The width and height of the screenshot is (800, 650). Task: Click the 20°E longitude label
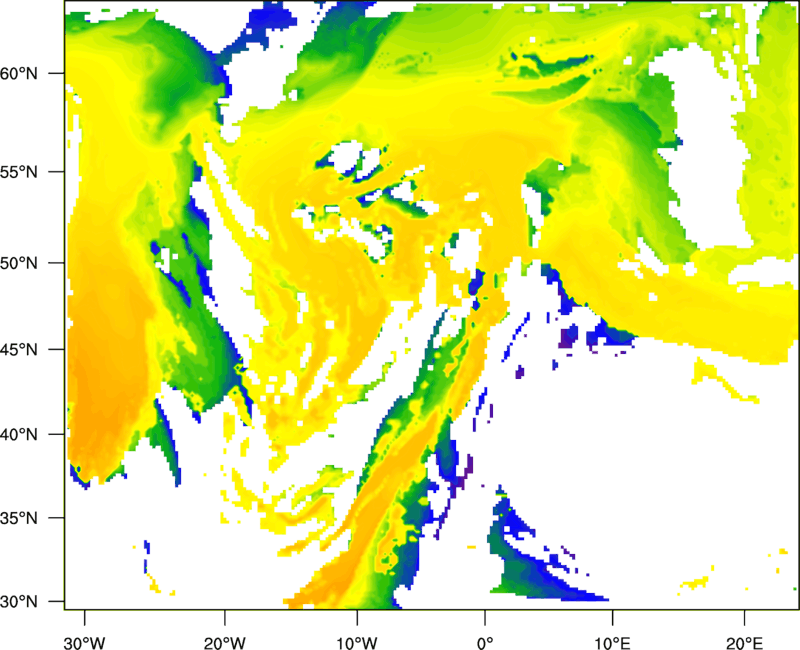[744, 643]
